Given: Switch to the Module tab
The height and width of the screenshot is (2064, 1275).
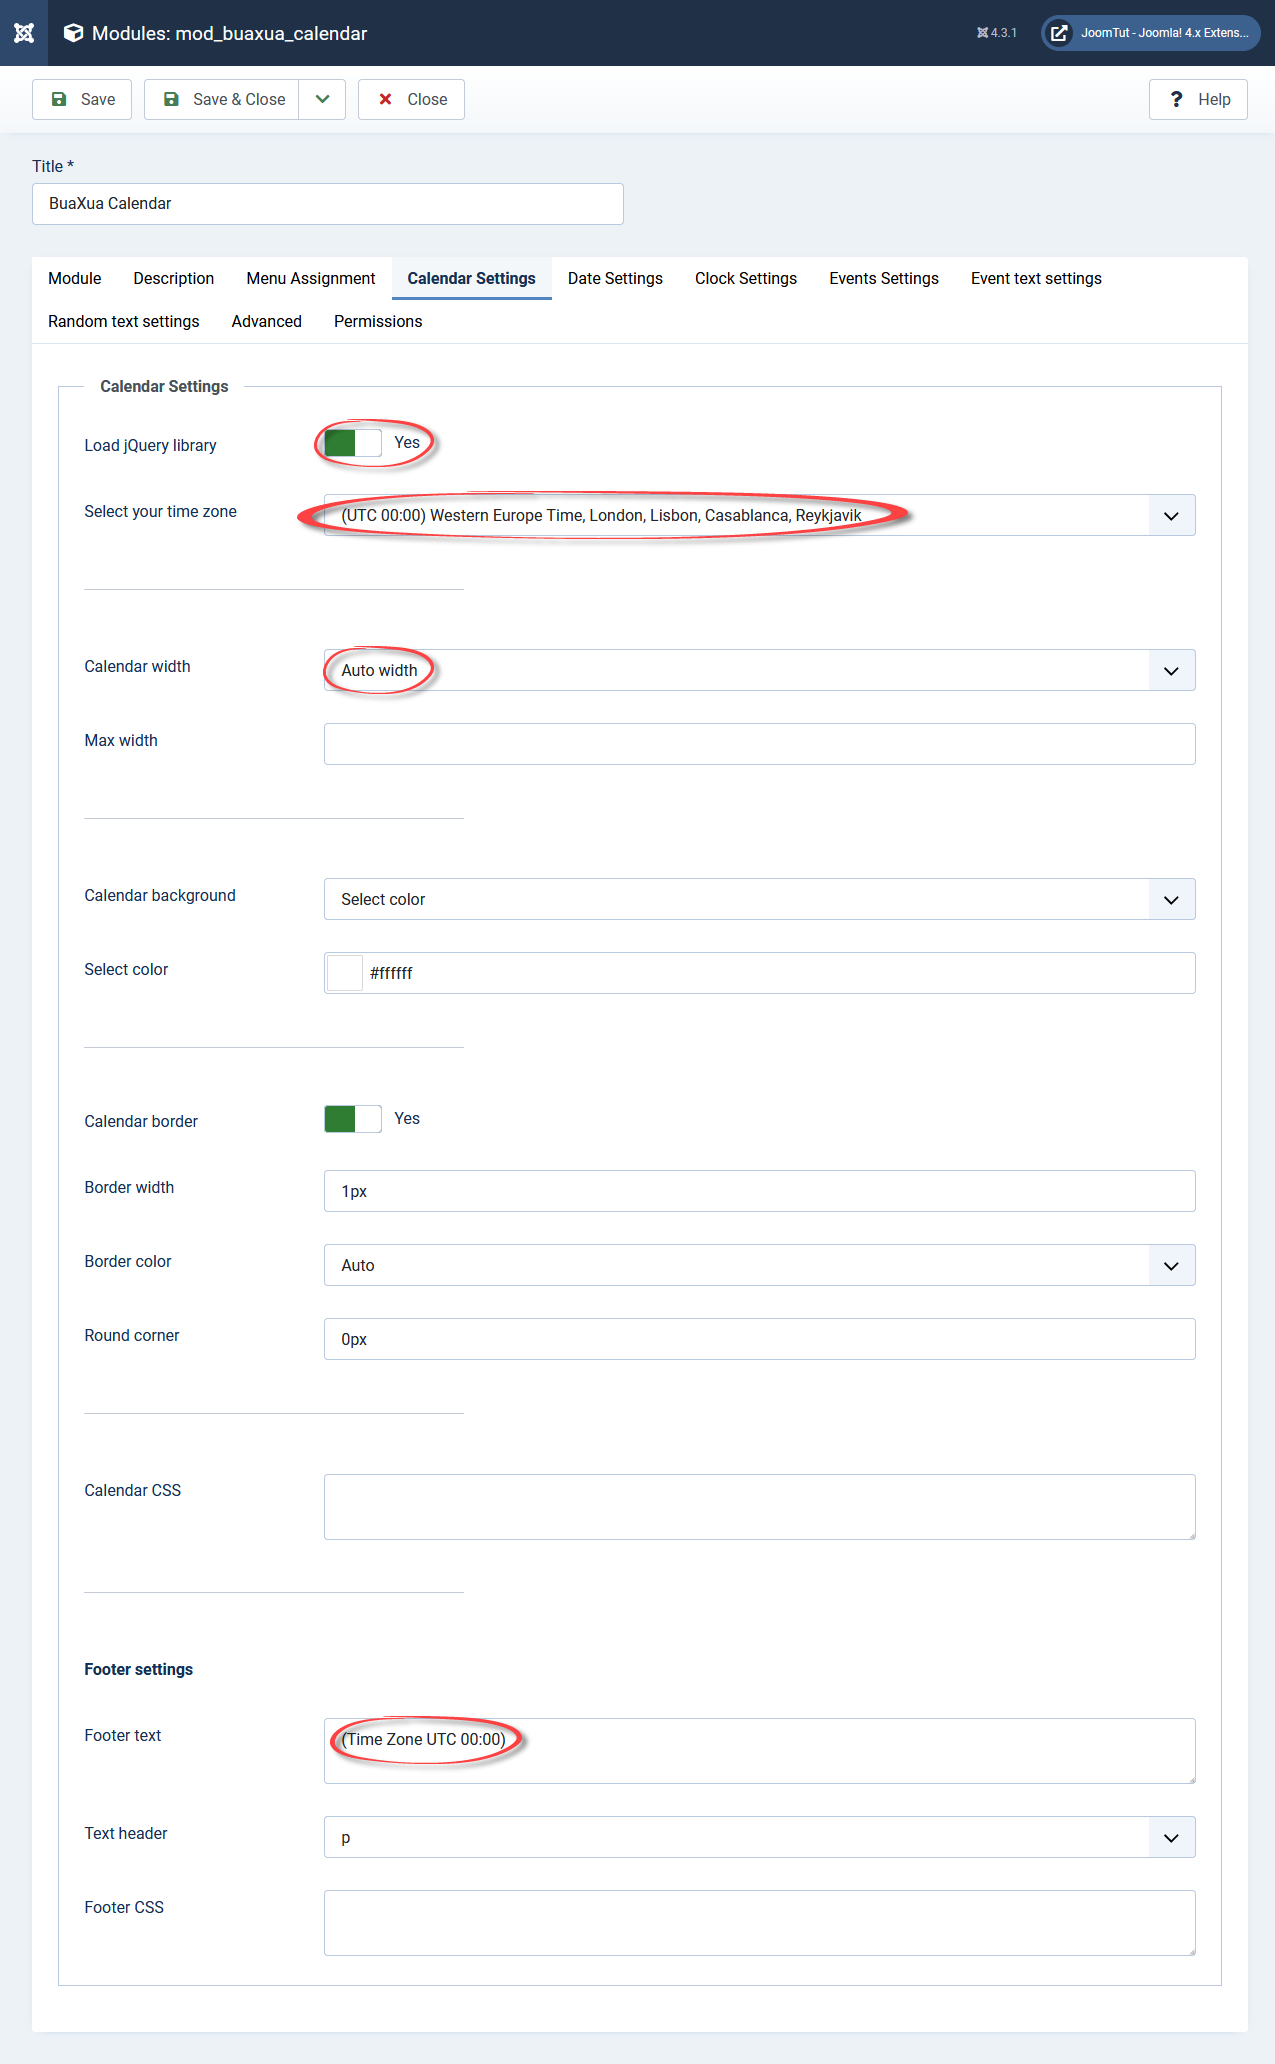Looking at the screenshot, I should click(75, 278).
